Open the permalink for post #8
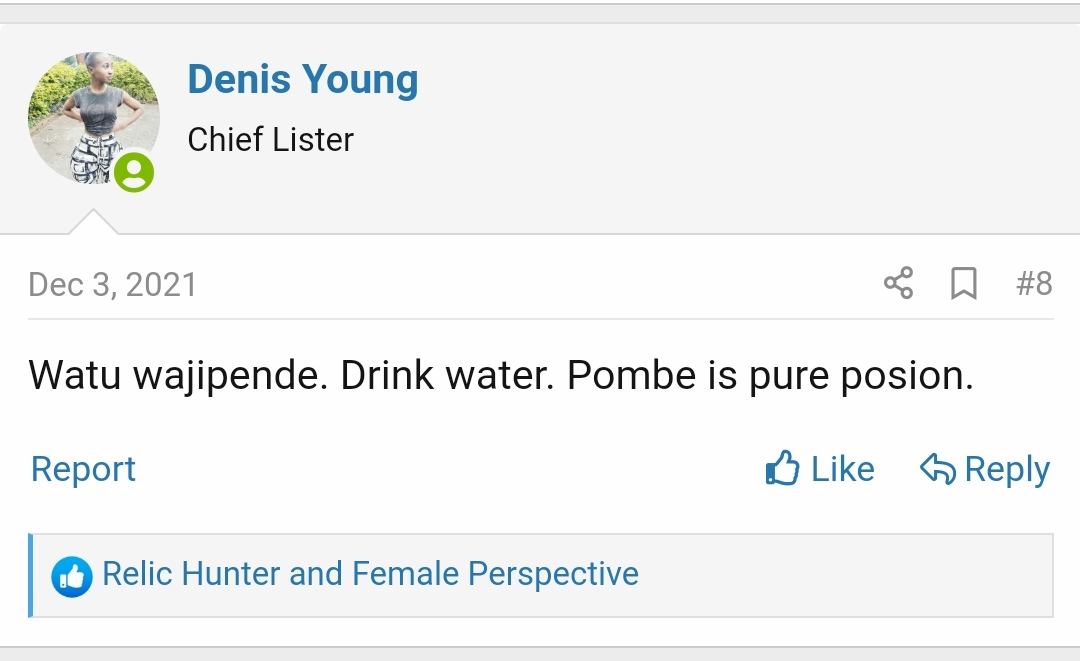The height and width of the screenshot is (661, 1080). point(1034,284)
